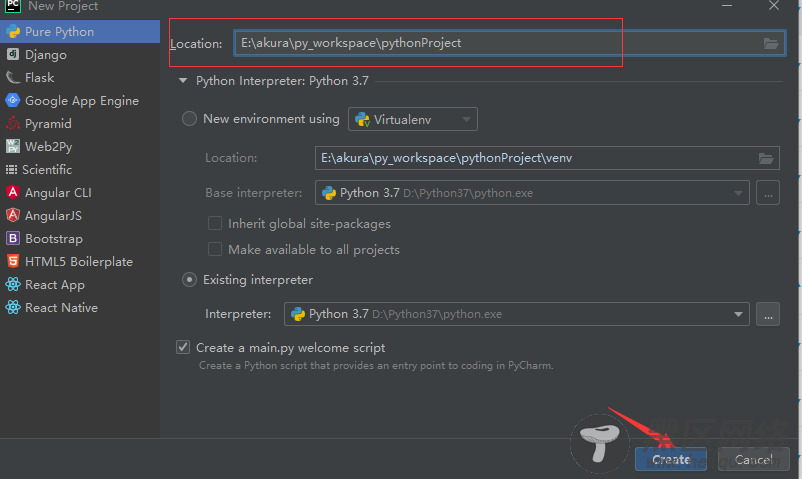Select Scientific project type

[80, 169]
